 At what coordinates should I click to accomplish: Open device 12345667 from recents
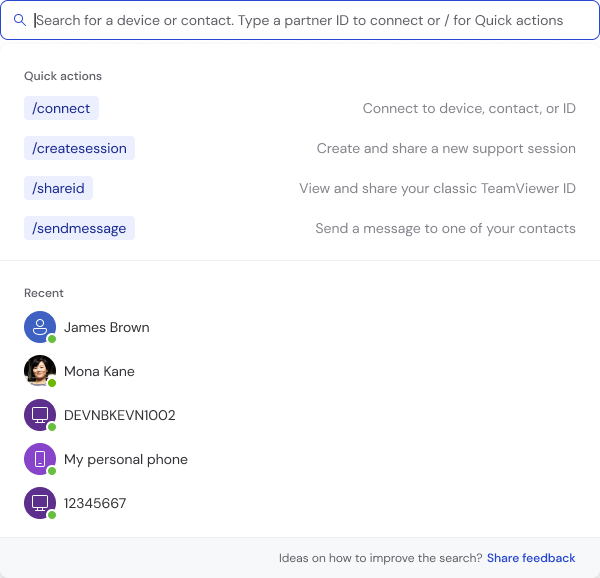tap(95, 503)
